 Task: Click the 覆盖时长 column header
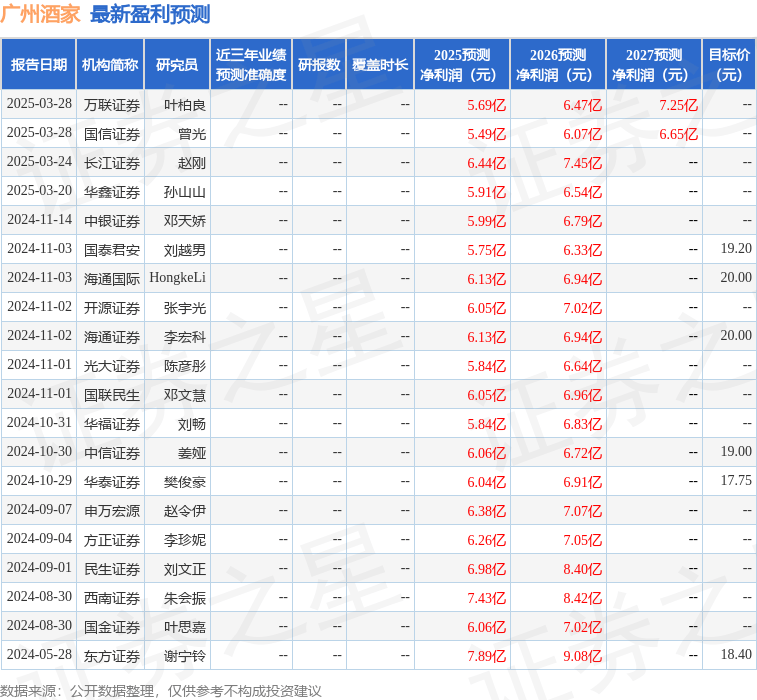pyautogui.click(x=380, y=65)
